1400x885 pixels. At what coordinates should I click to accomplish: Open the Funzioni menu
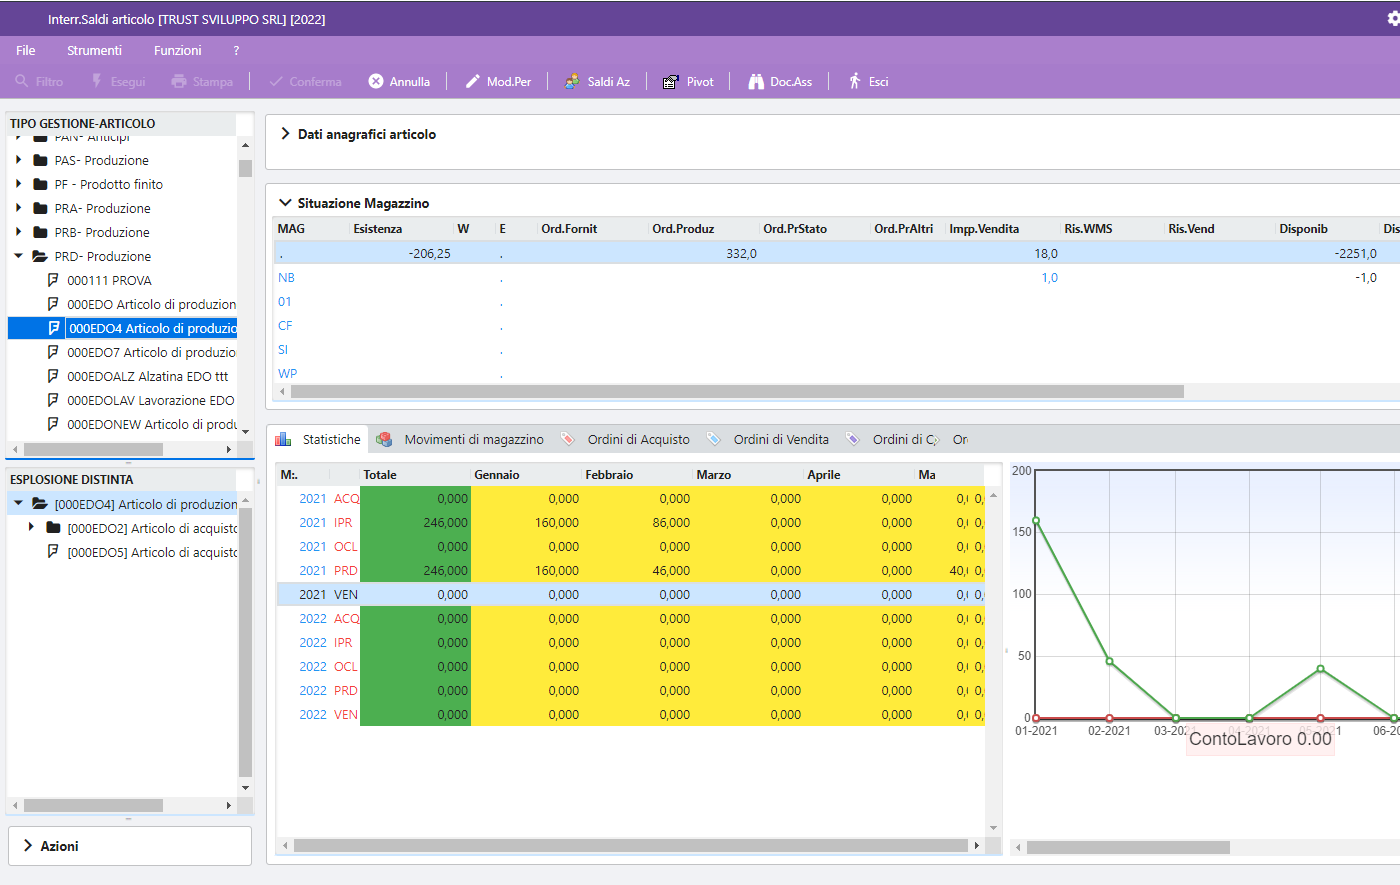(177, 50)
